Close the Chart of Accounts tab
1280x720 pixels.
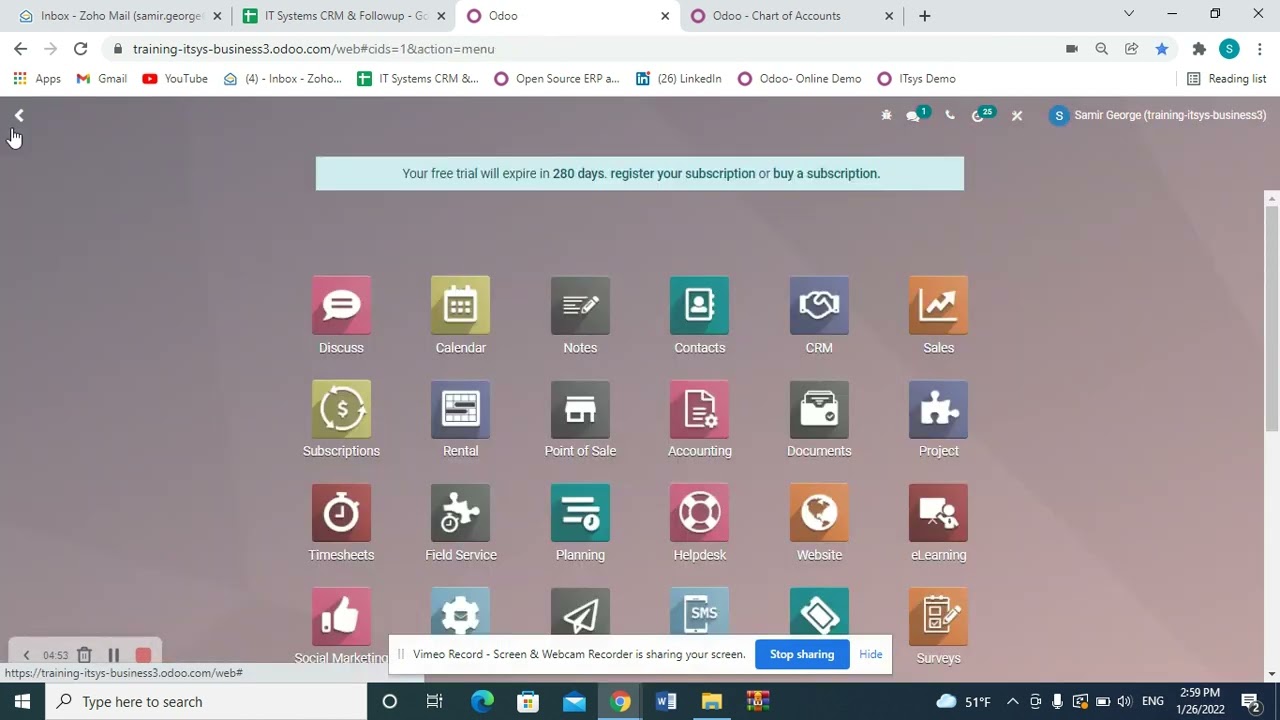pos(889,16)
